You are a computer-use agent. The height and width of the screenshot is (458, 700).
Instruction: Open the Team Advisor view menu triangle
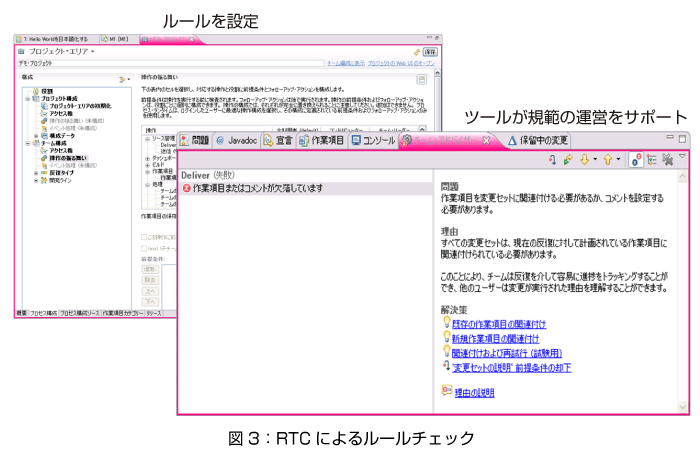682,156
